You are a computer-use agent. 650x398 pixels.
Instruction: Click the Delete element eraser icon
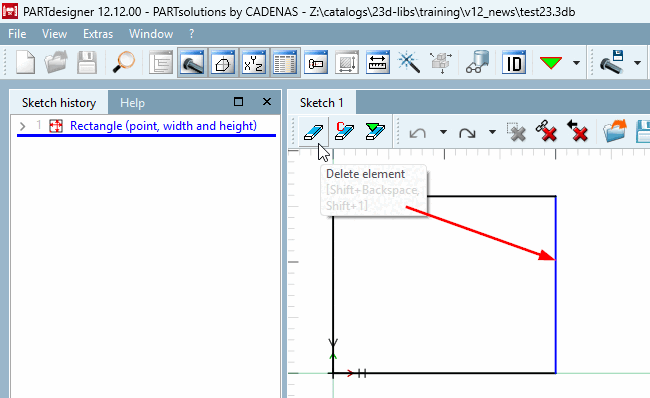point(313,132)
